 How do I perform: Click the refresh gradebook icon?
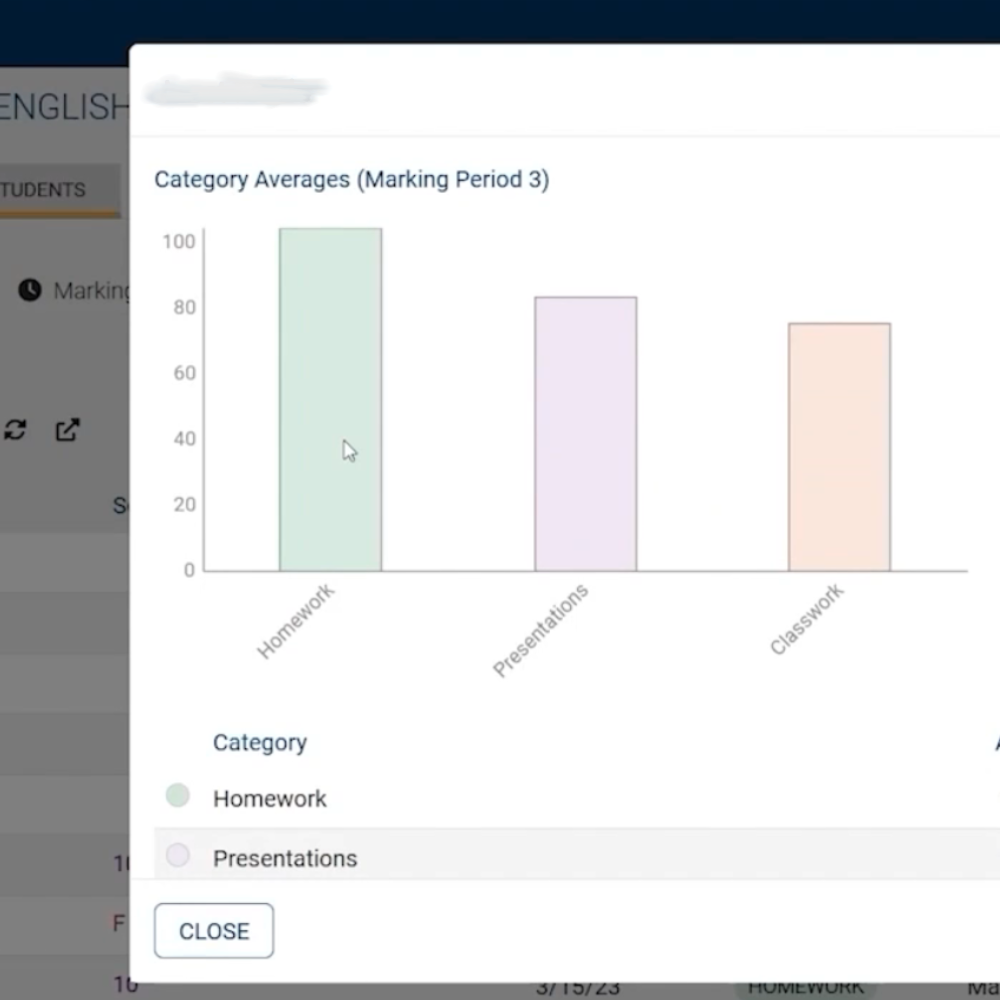coord(15,429)
